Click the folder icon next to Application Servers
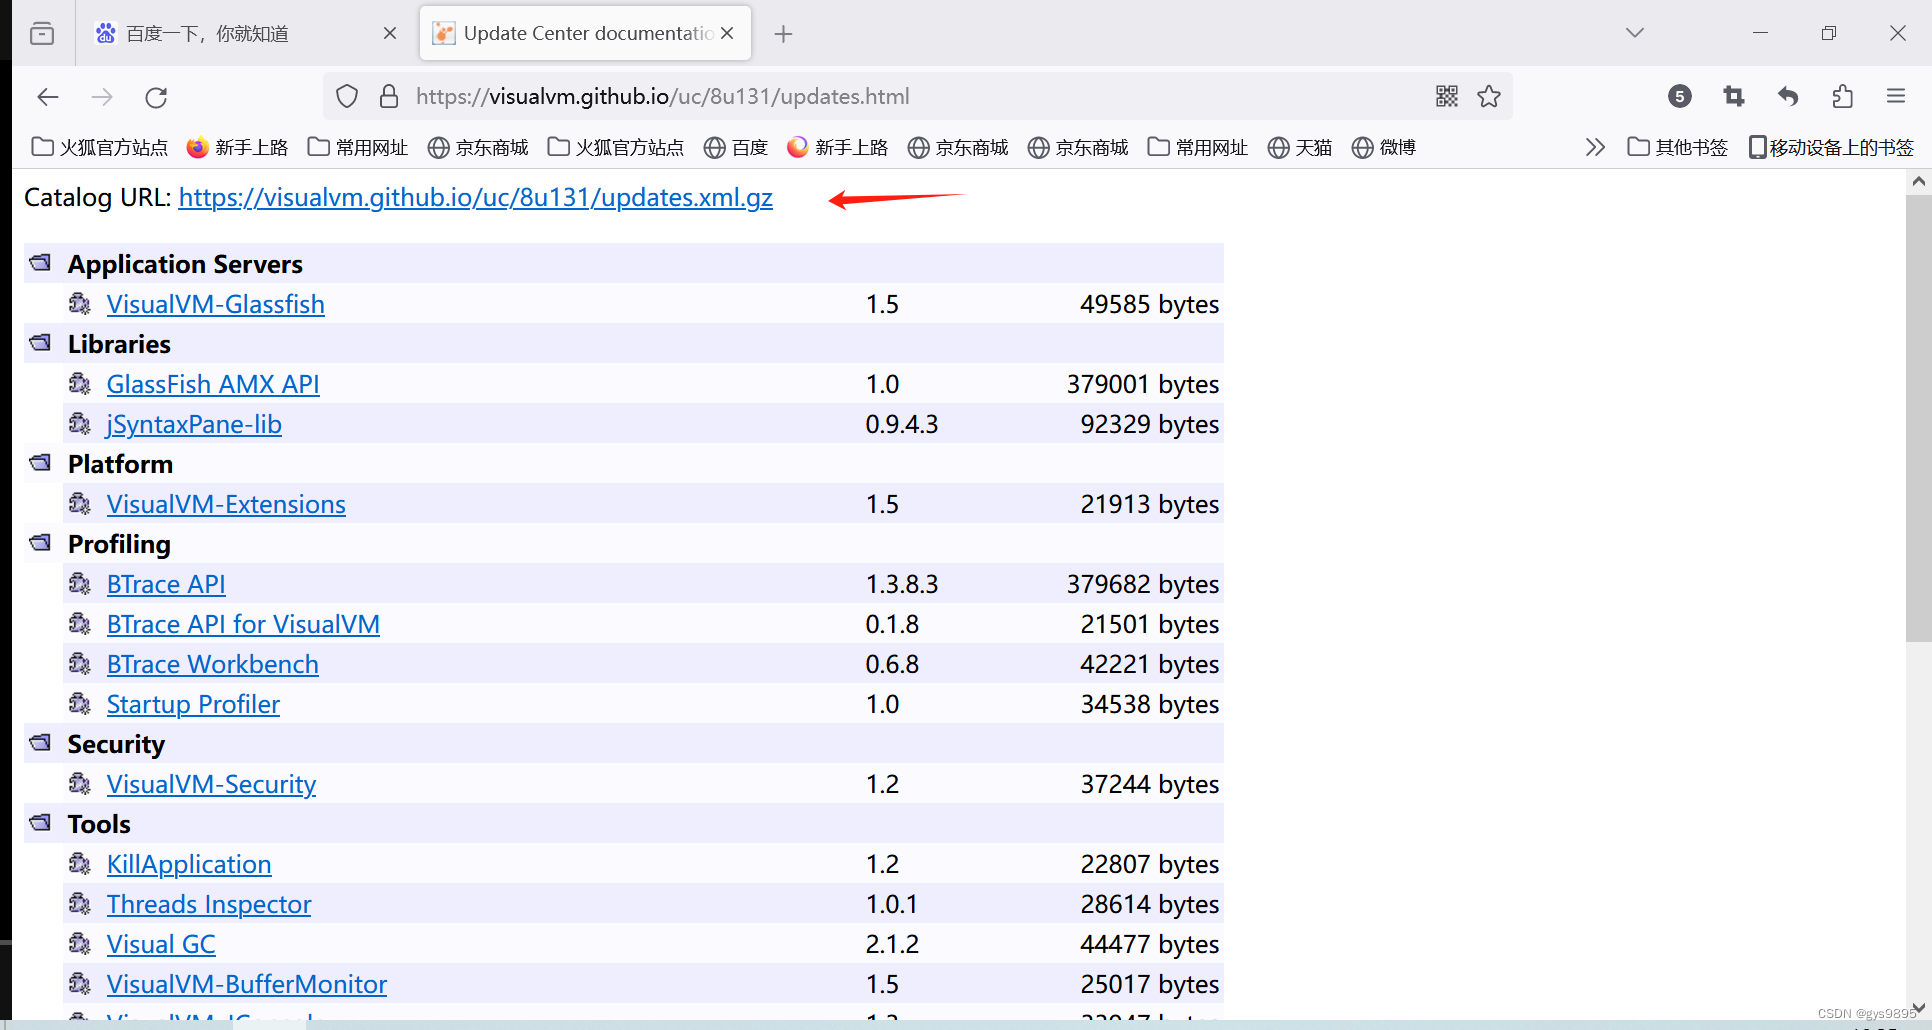 click(40, 262)
